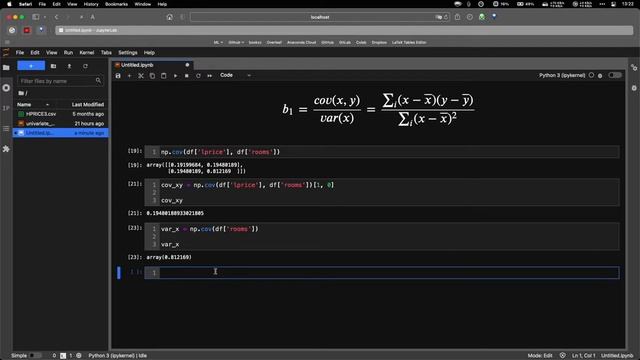
Task: Click the cov_xy code cell
Action: click(x=382, y=192)
